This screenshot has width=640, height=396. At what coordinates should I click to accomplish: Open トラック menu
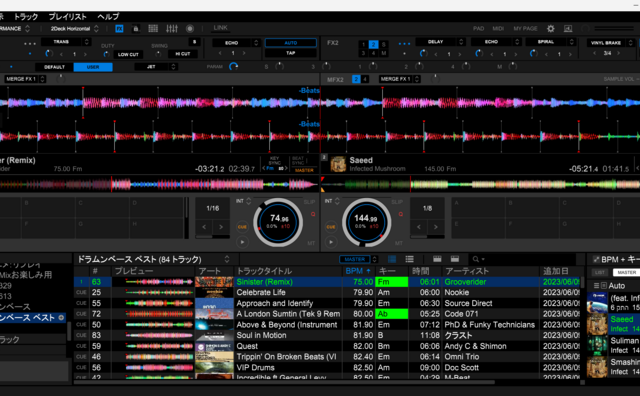click(25, 17)
